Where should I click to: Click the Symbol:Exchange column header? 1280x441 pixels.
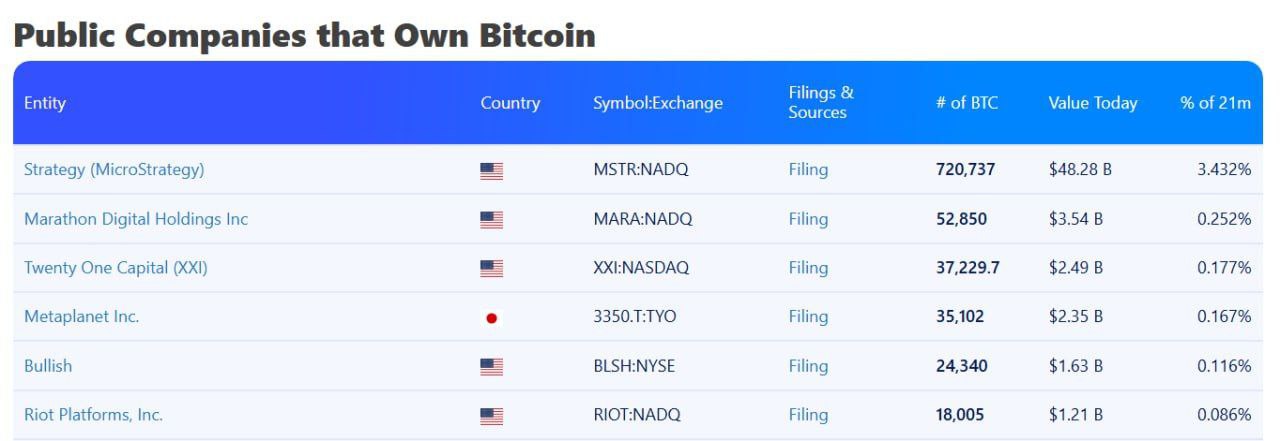click(x=658, y=103)
